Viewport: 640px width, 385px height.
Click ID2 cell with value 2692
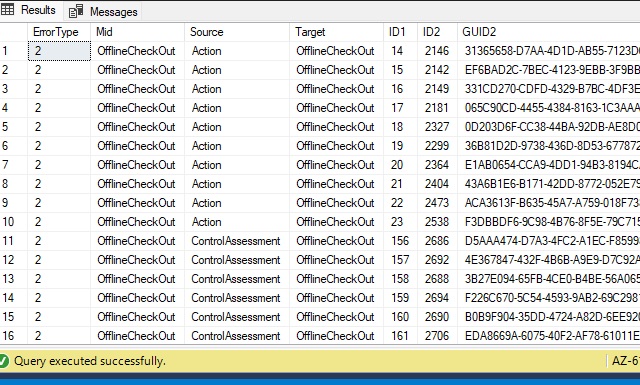[437, 260]
